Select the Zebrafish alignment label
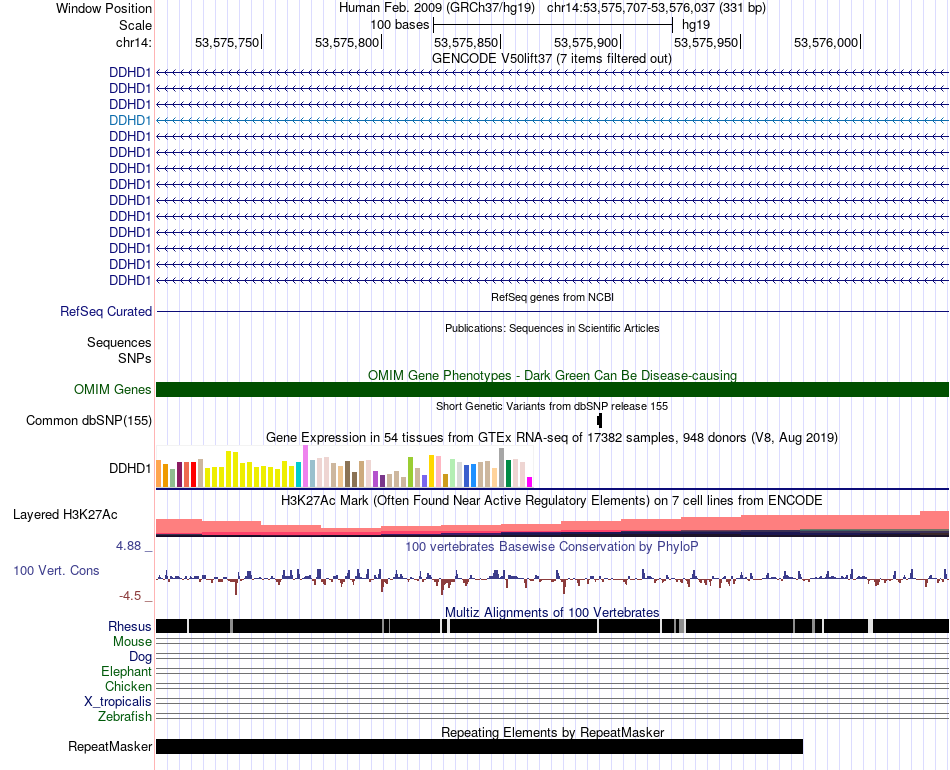This screenshot has width=950, height=770. 125,717
